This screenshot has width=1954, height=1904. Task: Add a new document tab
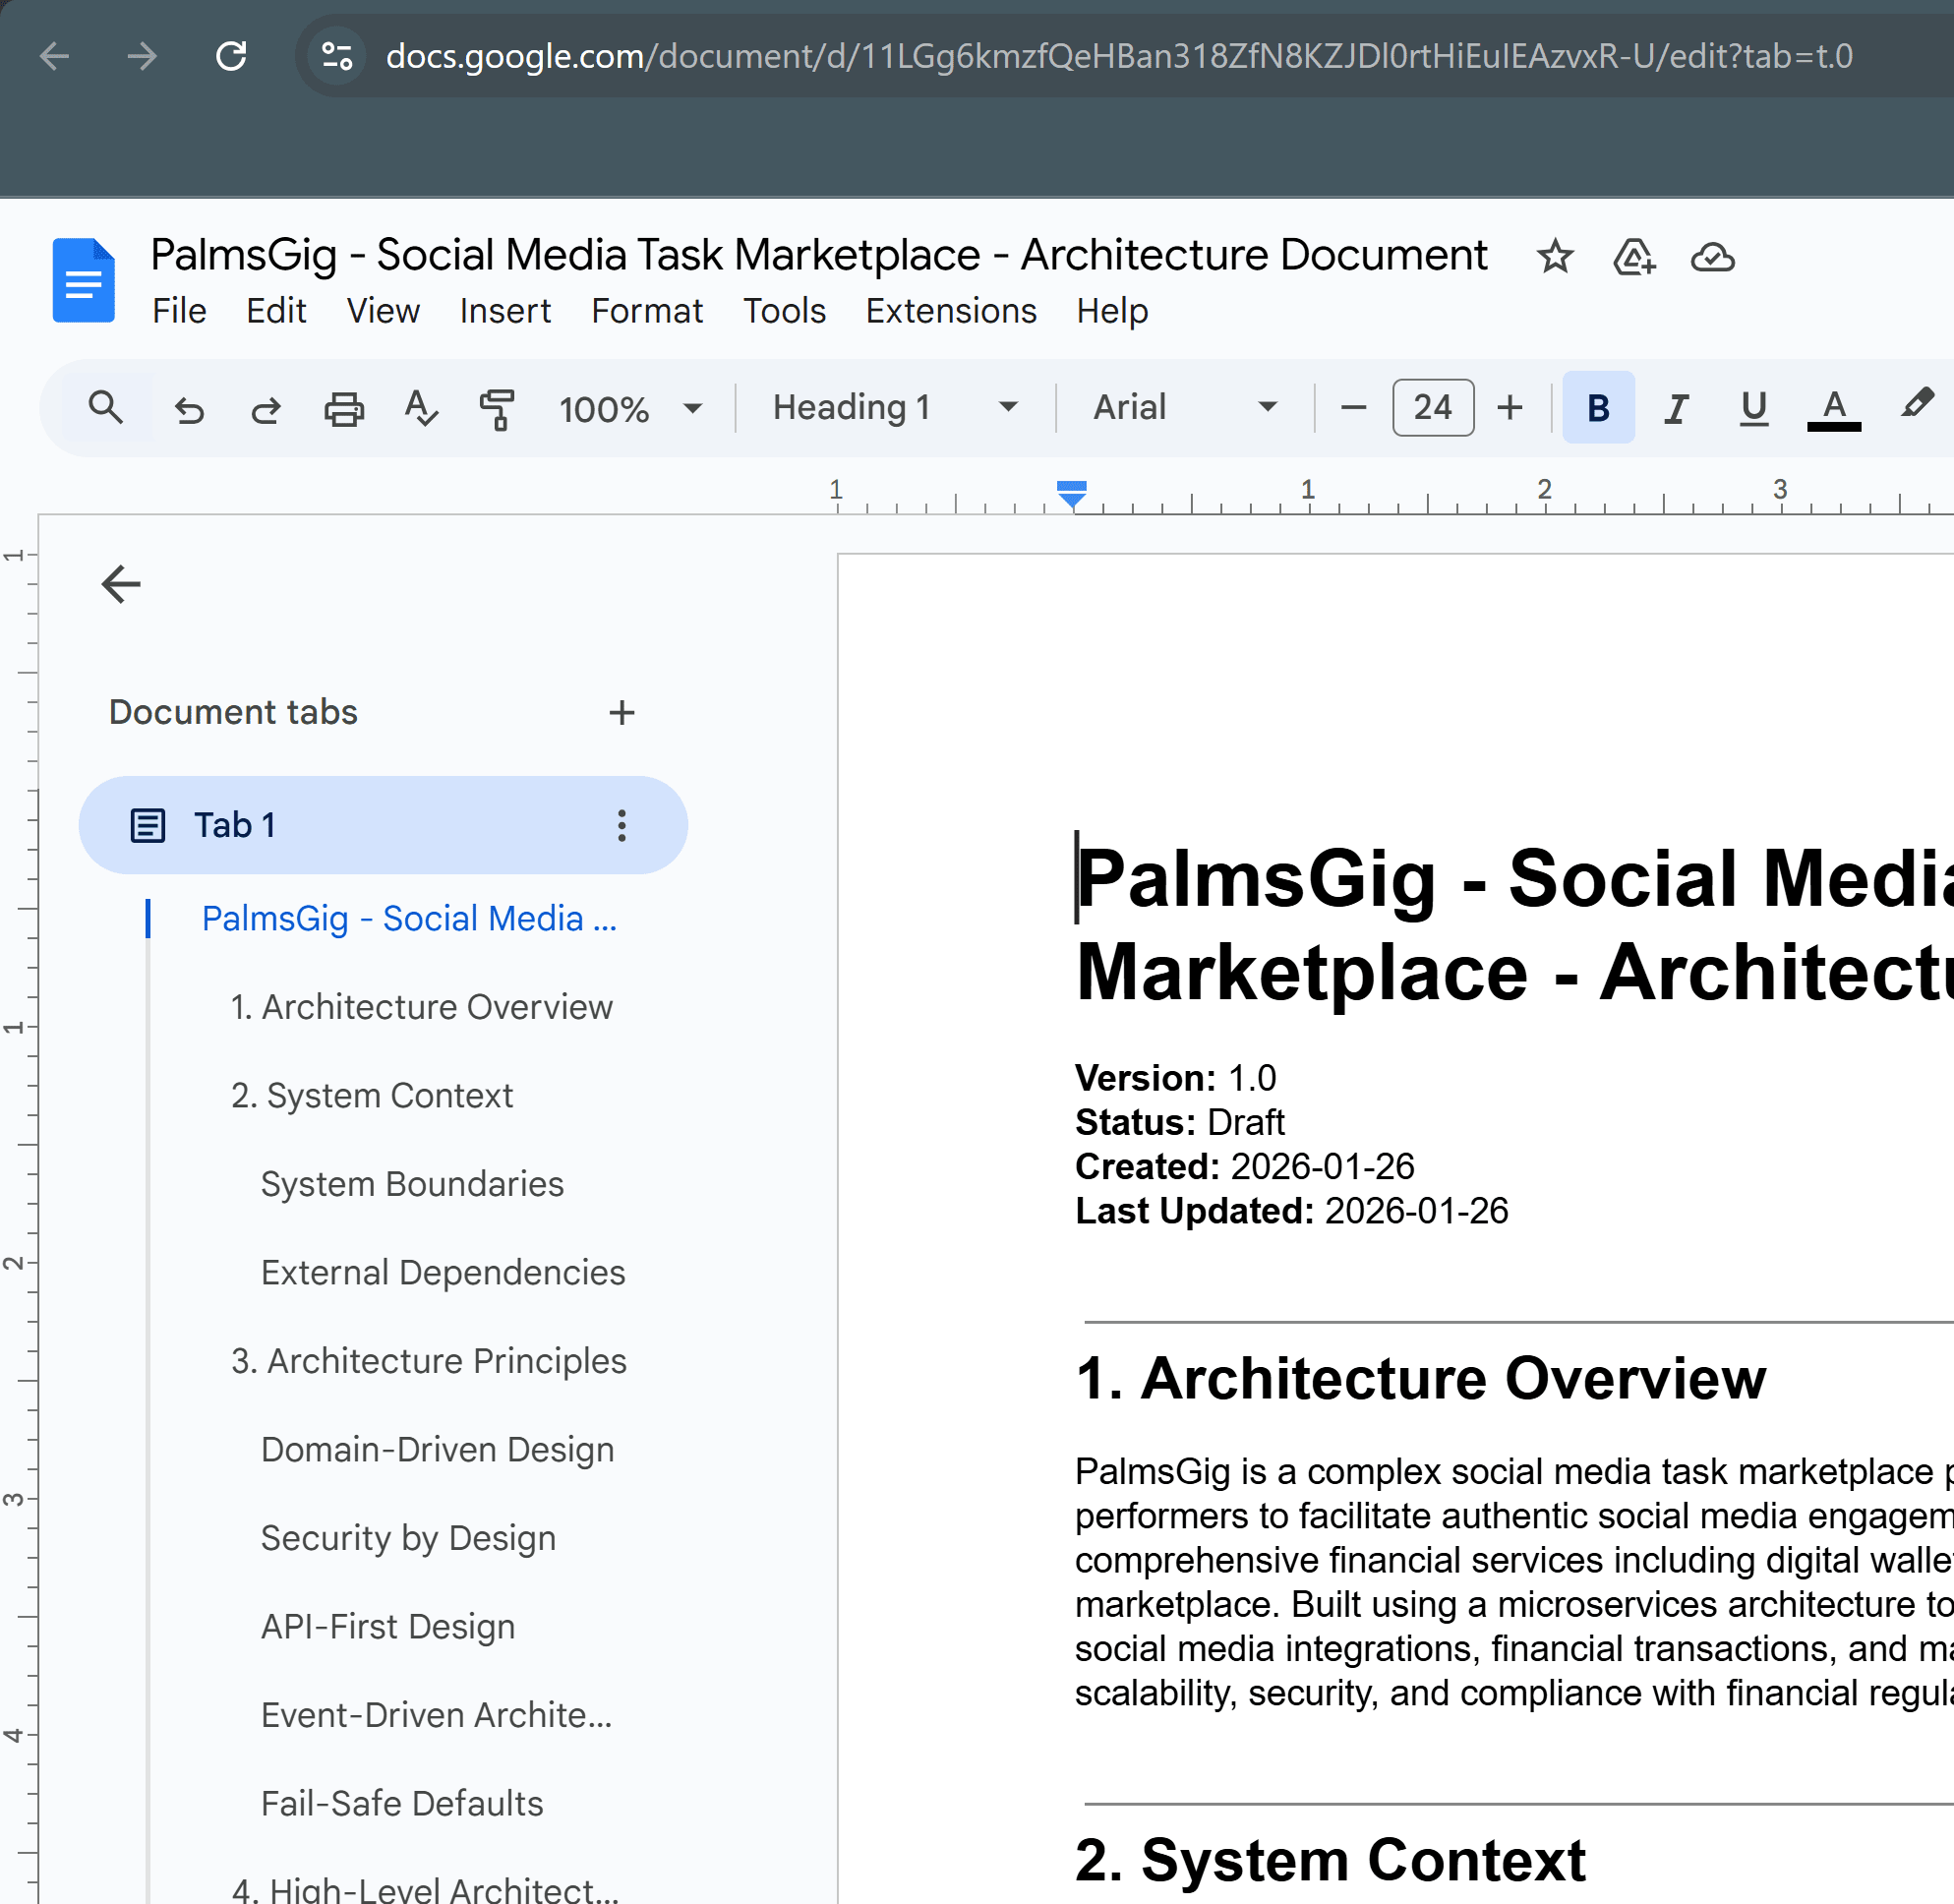pos(621,712)
